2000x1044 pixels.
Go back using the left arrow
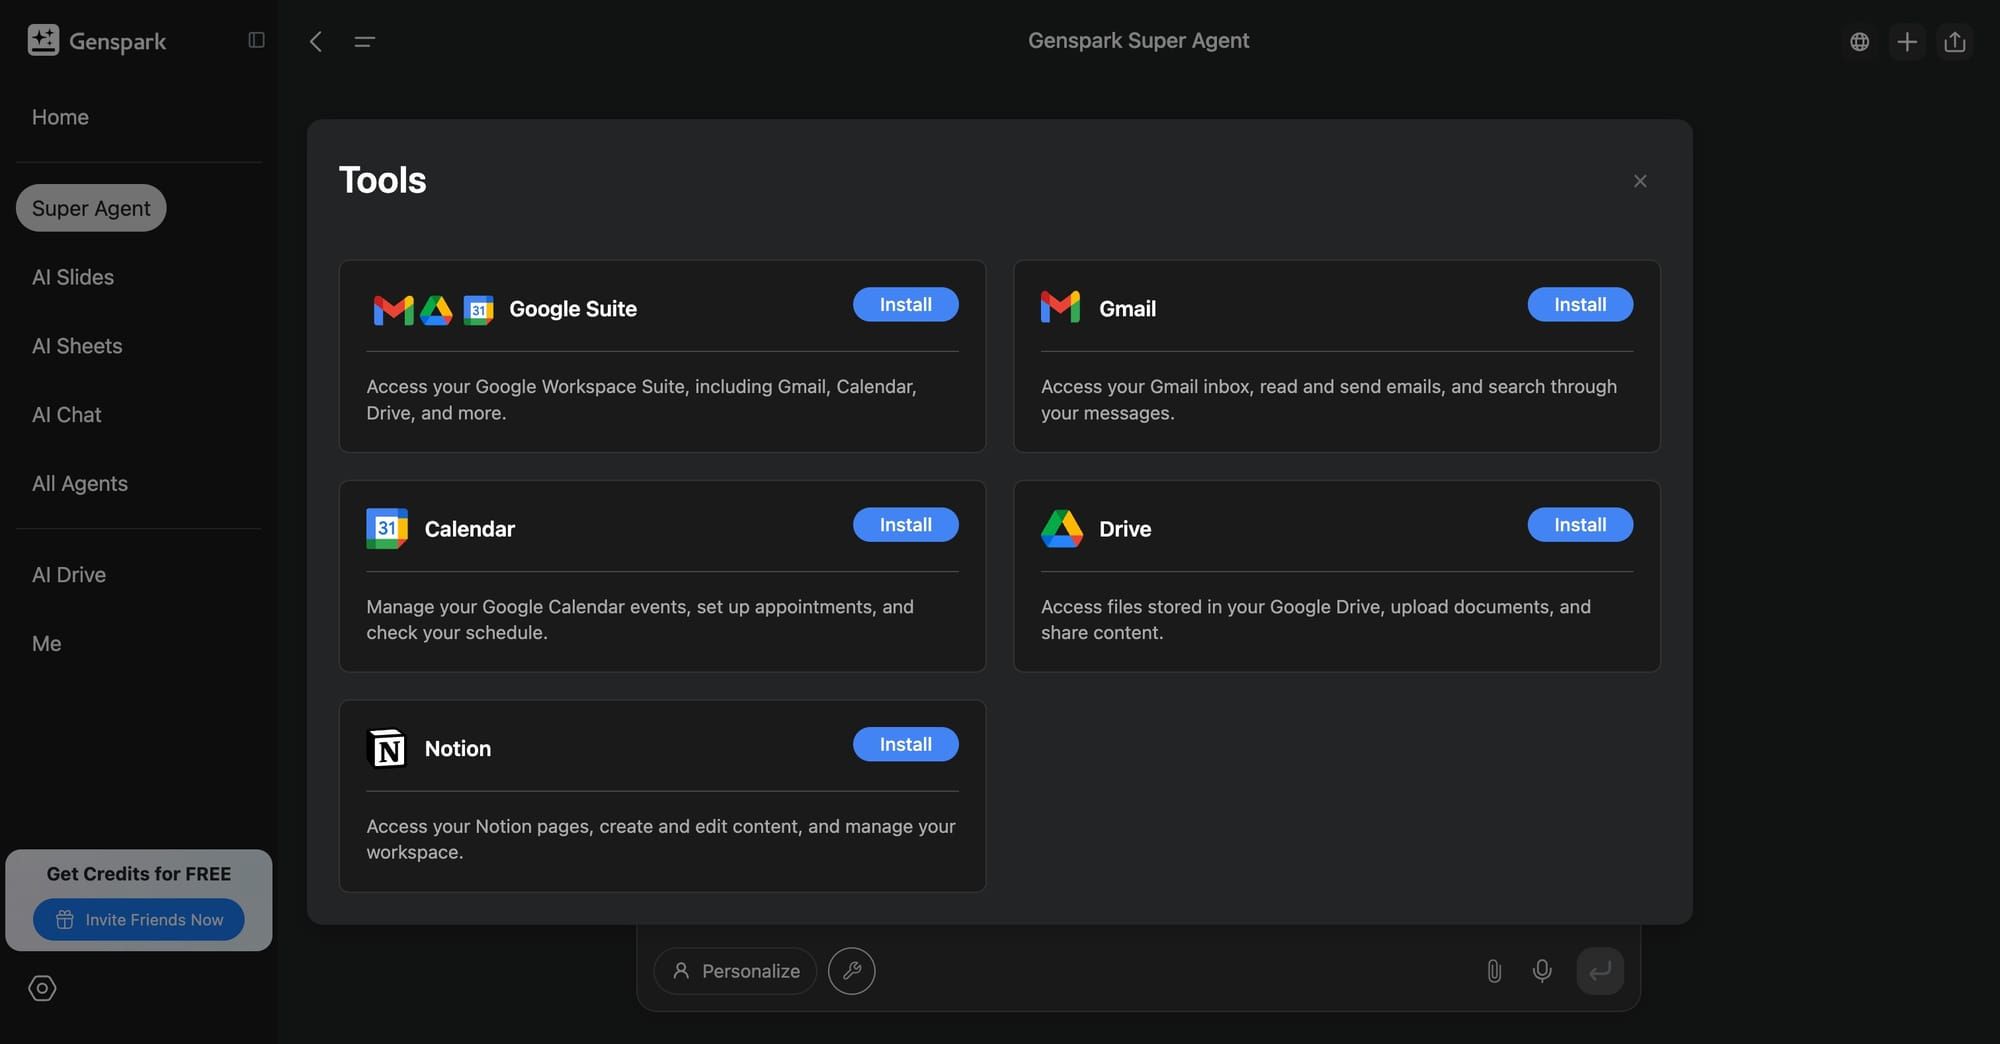tap(315, 41)
